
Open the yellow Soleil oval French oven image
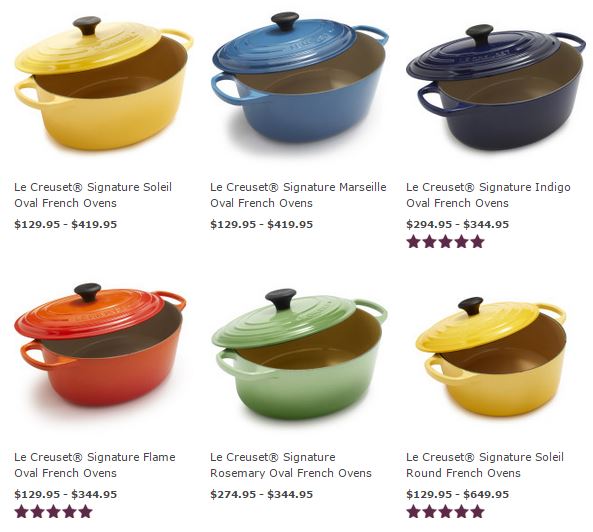[104, 82]
